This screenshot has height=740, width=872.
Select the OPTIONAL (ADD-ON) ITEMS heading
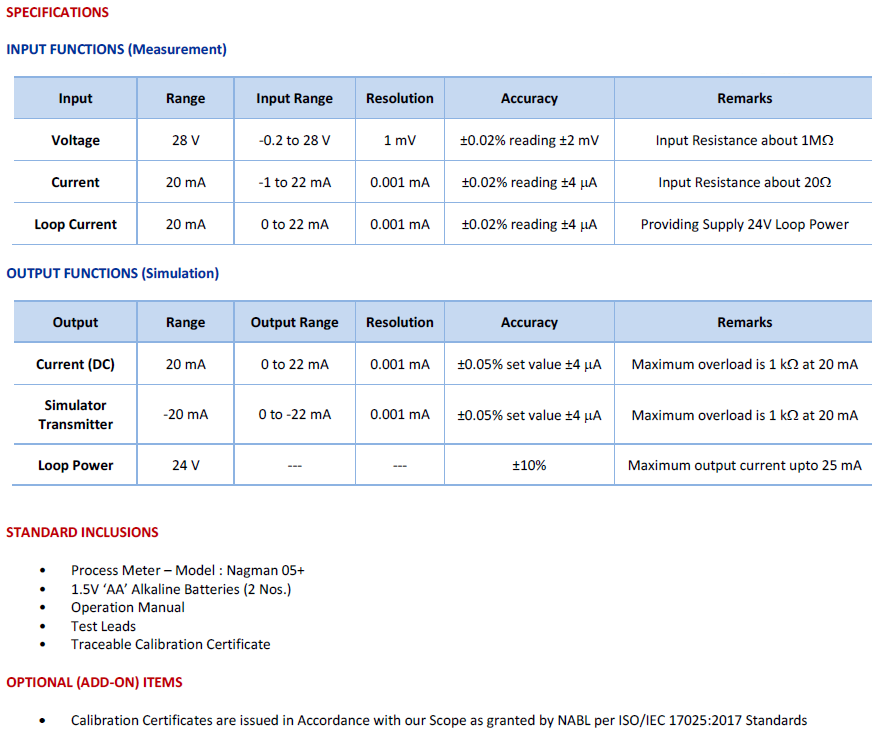pyautogui.click(x=94, y=682)
